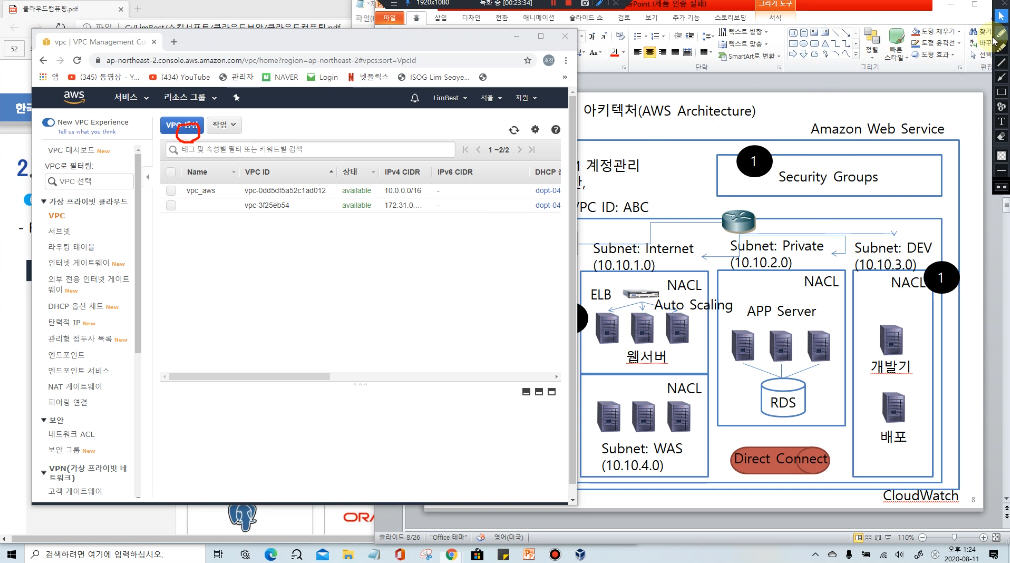Refresh the VPC list
Screen dimensions: 1010x563
(513, 129)
